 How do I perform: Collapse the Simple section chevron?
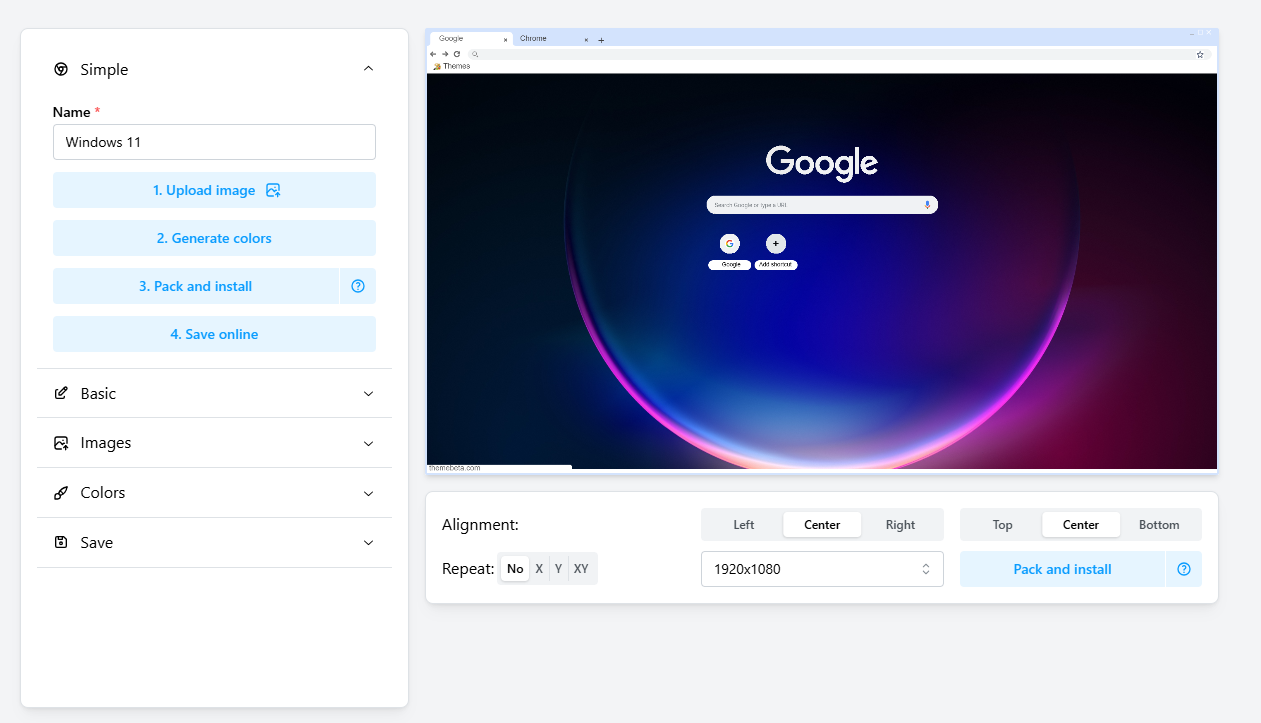[x=368, y=69]
